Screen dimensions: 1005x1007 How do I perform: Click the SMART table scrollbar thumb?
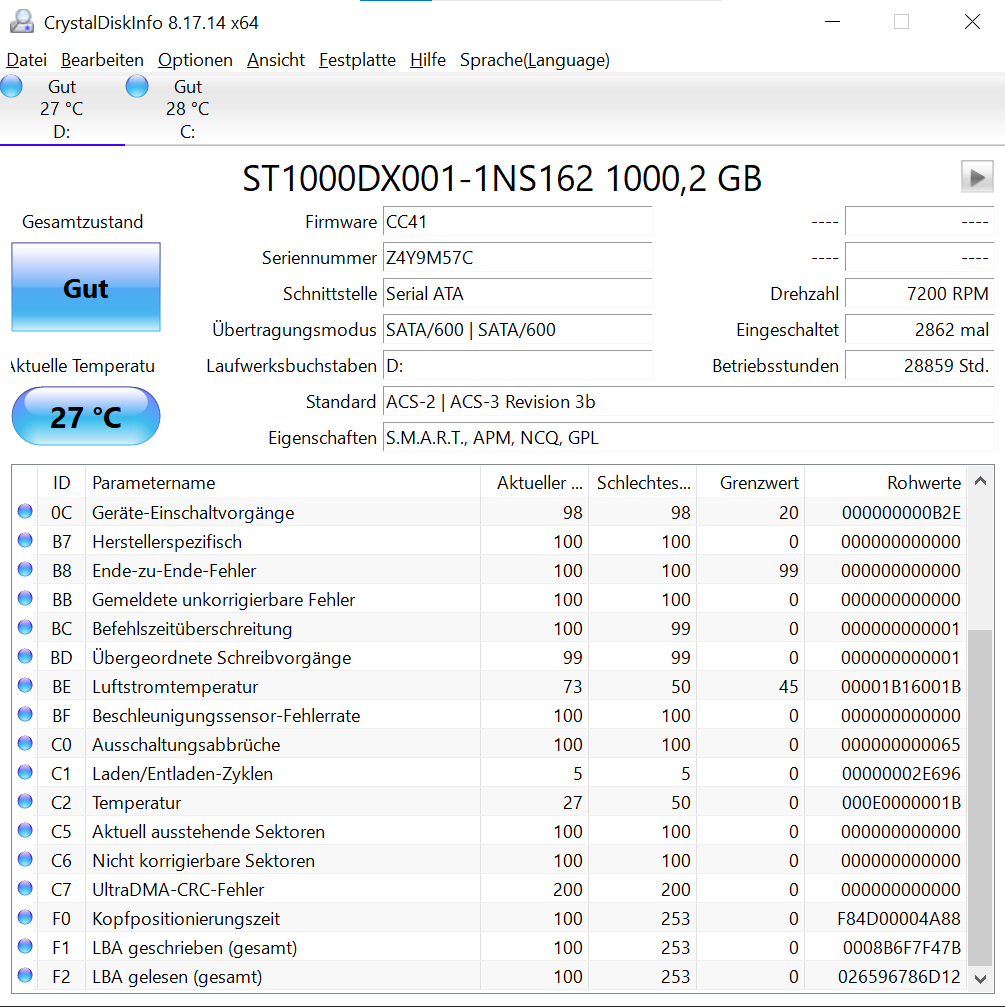click(980, 797)
